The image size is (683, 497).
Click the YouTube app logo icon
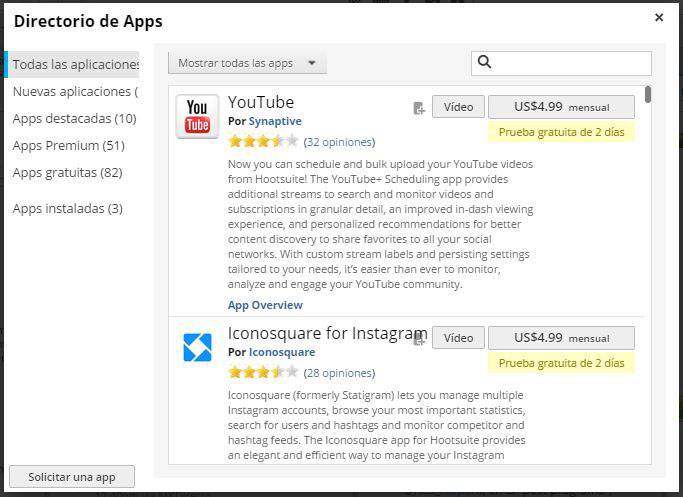point(197,117)
